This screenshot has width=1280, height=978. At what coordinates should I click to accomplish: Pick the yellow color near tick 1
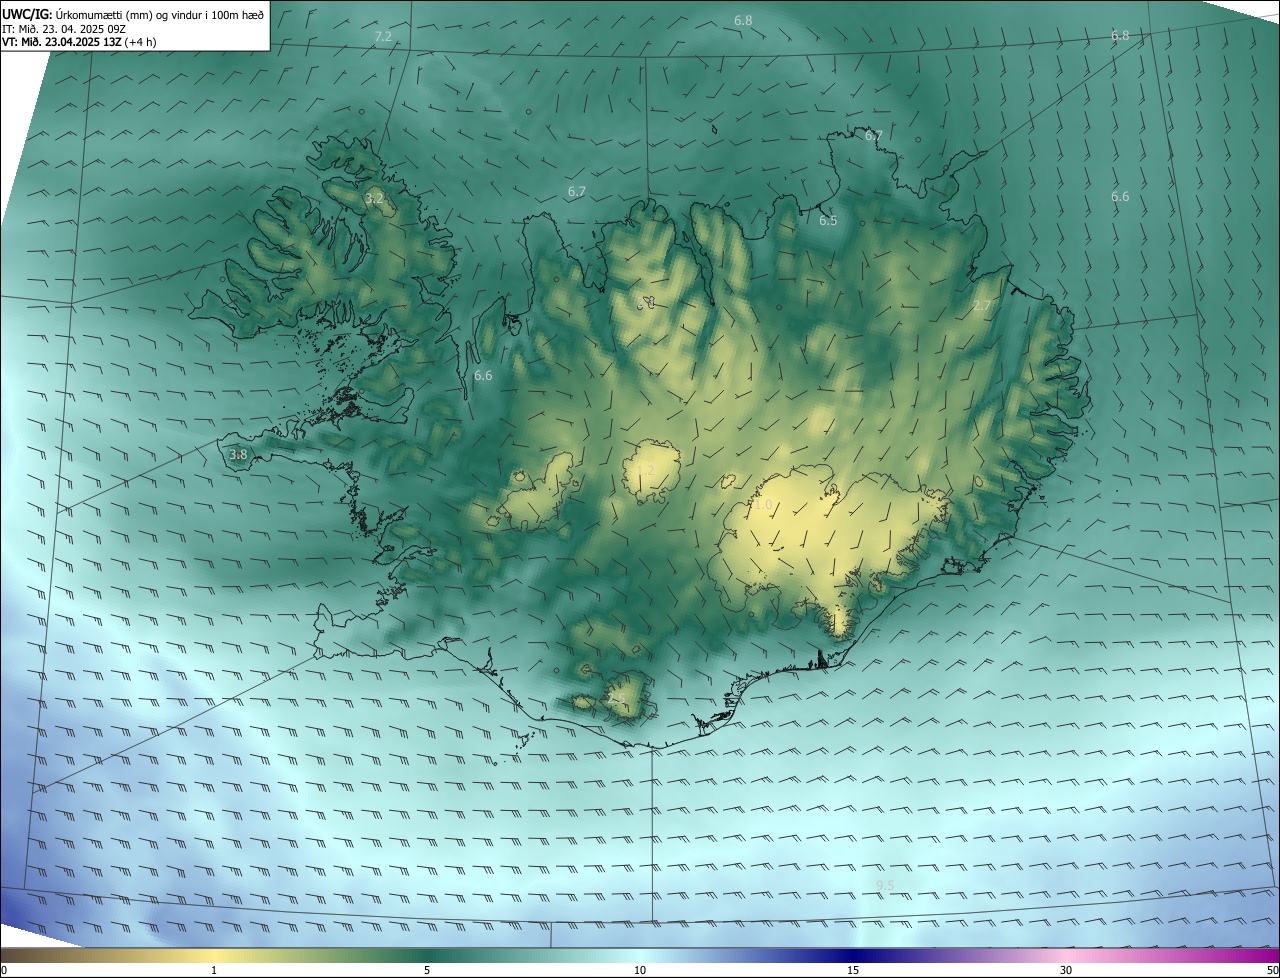tap(214, 955)
